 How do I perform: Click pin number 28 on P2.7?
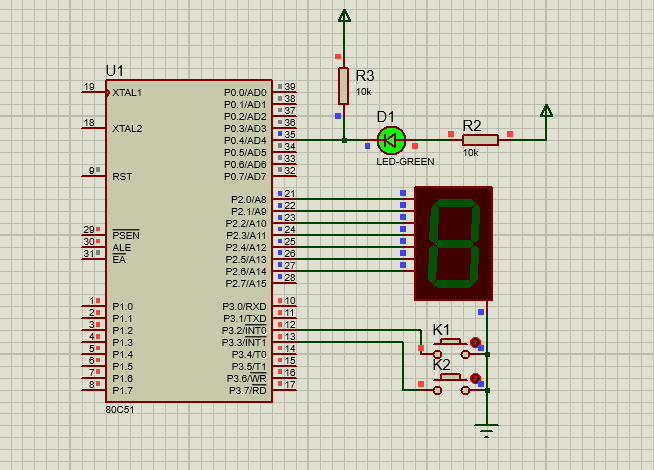[x=290, y=277]
